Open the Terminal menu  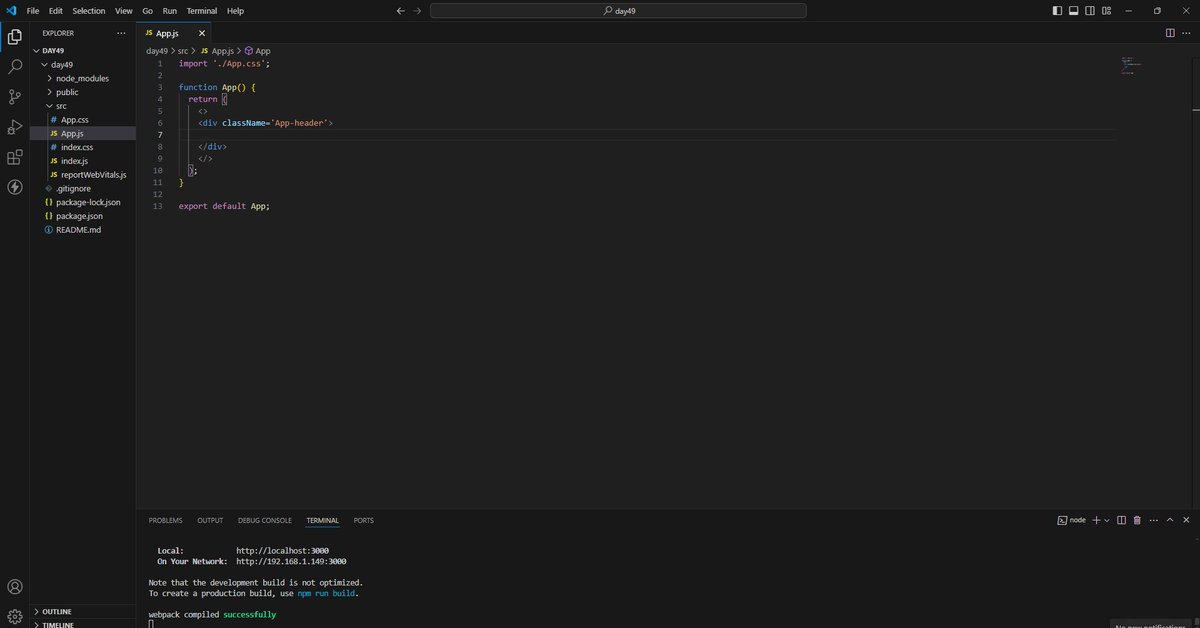point(202,11)
